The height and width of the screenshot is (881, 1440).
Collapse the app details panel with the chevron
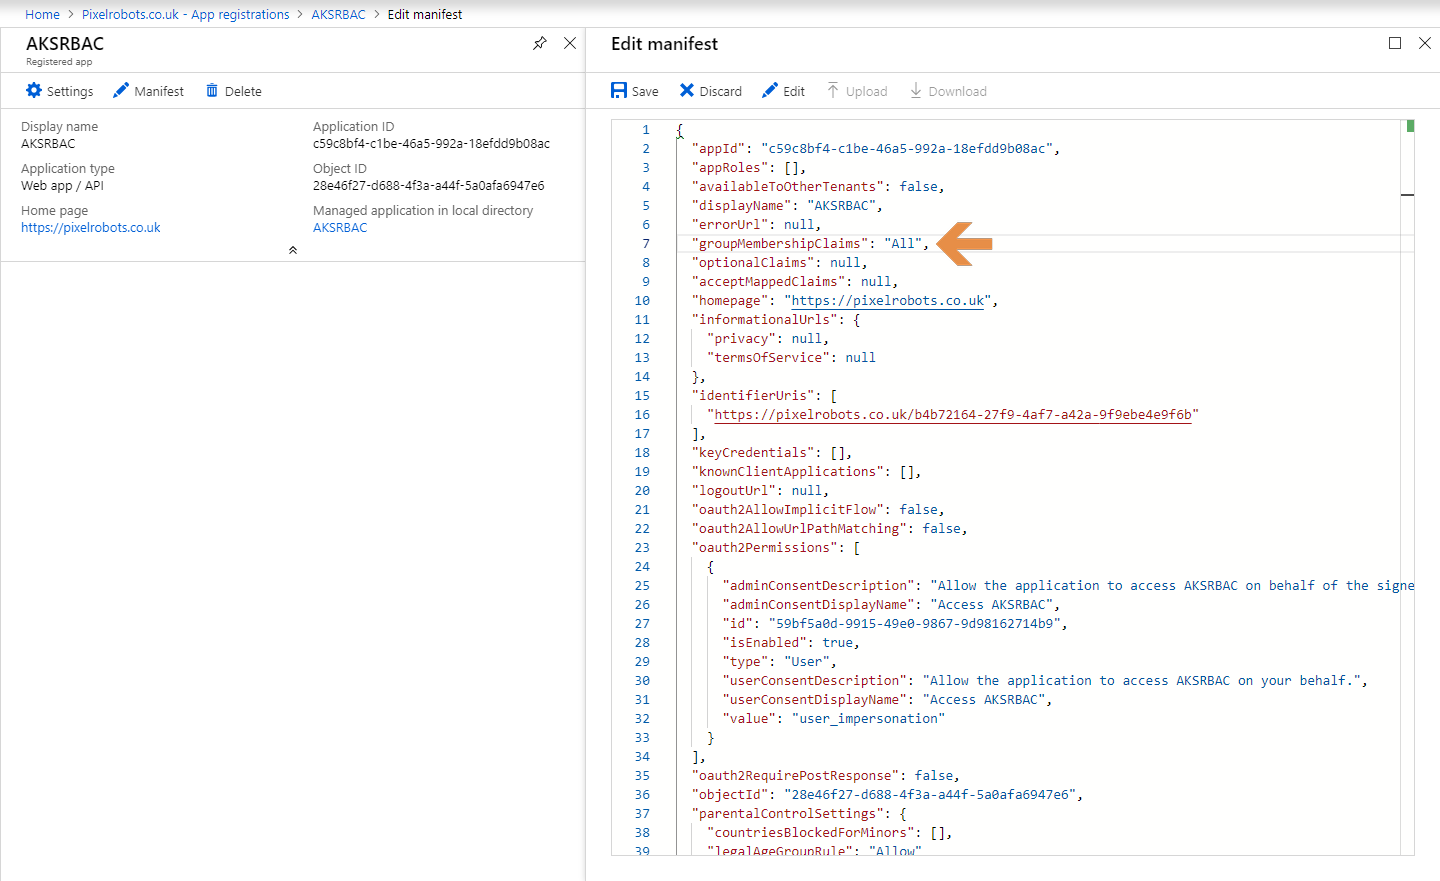tap(292, 249)
